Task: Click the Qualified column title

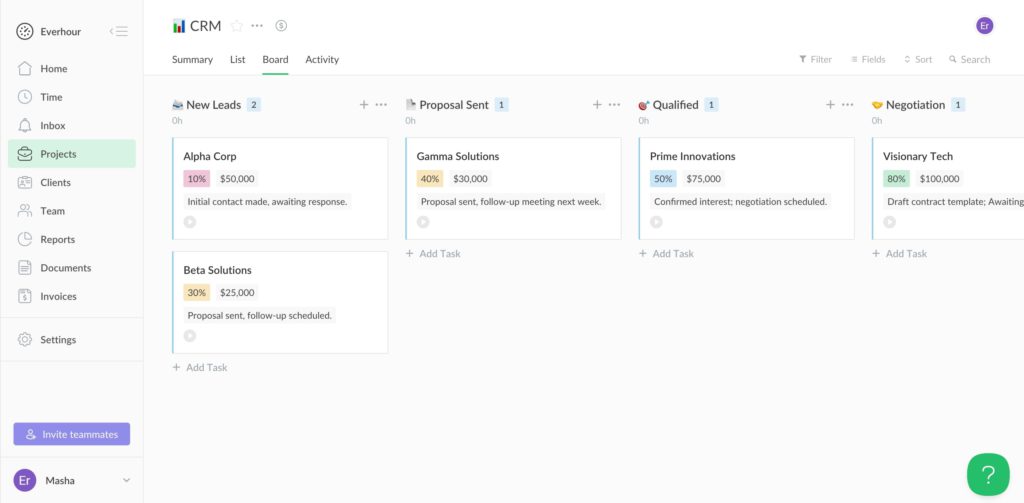Action: pos(675,105)
